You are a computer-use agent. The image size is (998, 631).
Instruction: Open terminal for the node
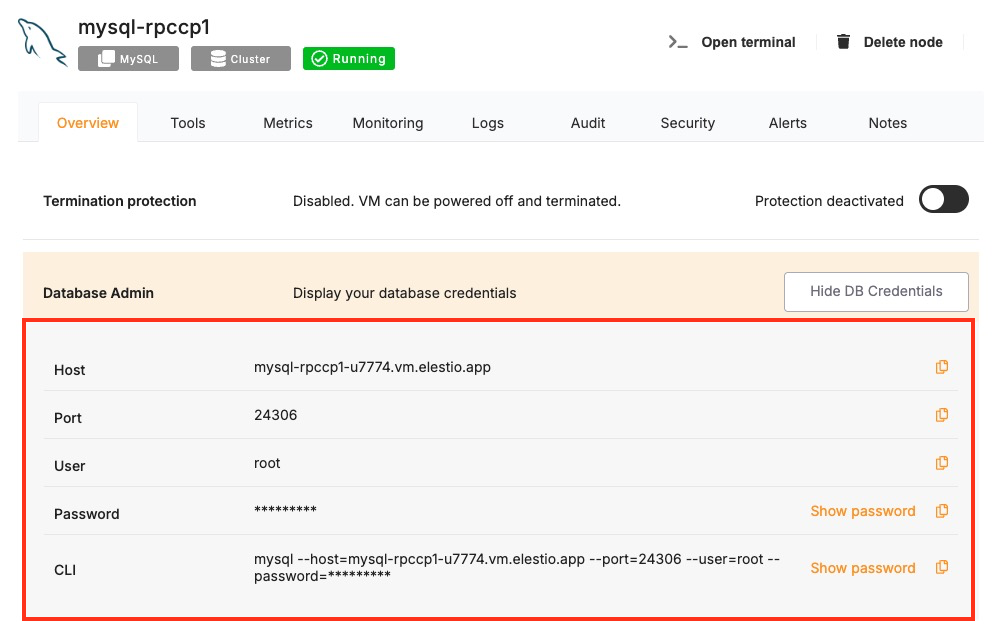click(732, 42)
